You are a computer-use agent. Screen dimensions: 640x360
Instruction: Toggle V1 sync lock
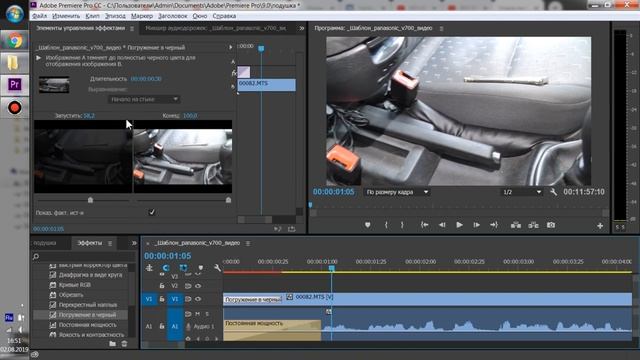[188, 299]
